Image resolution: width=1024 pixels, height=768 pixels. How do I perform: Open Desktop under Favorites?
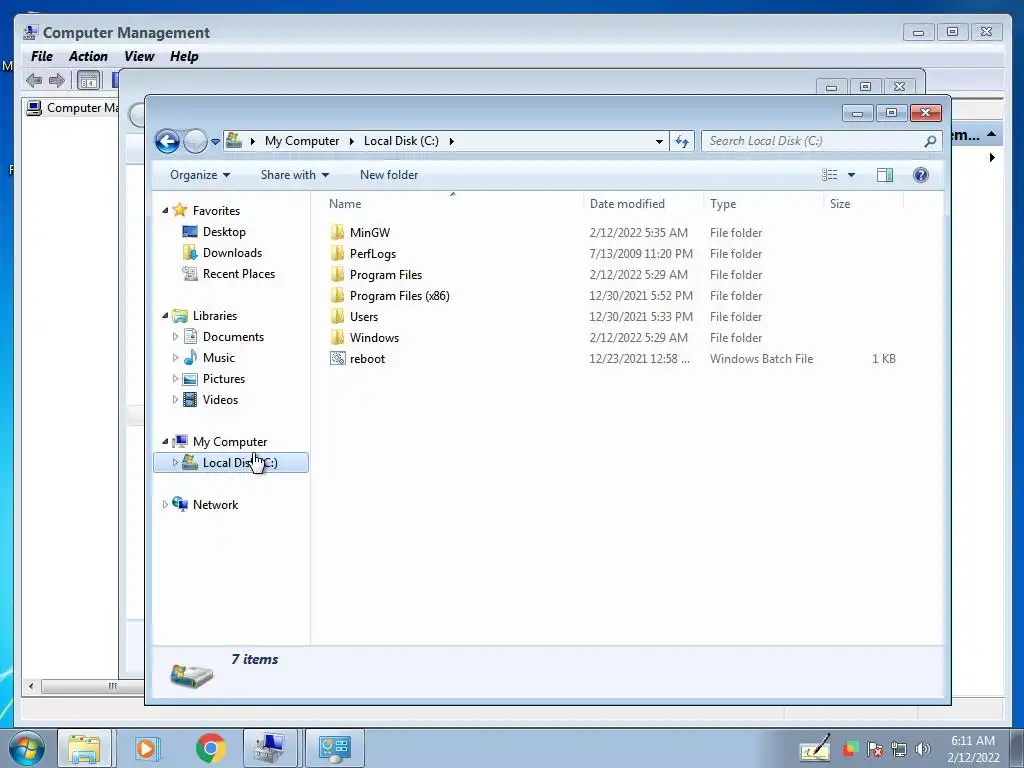coord(224,232)
